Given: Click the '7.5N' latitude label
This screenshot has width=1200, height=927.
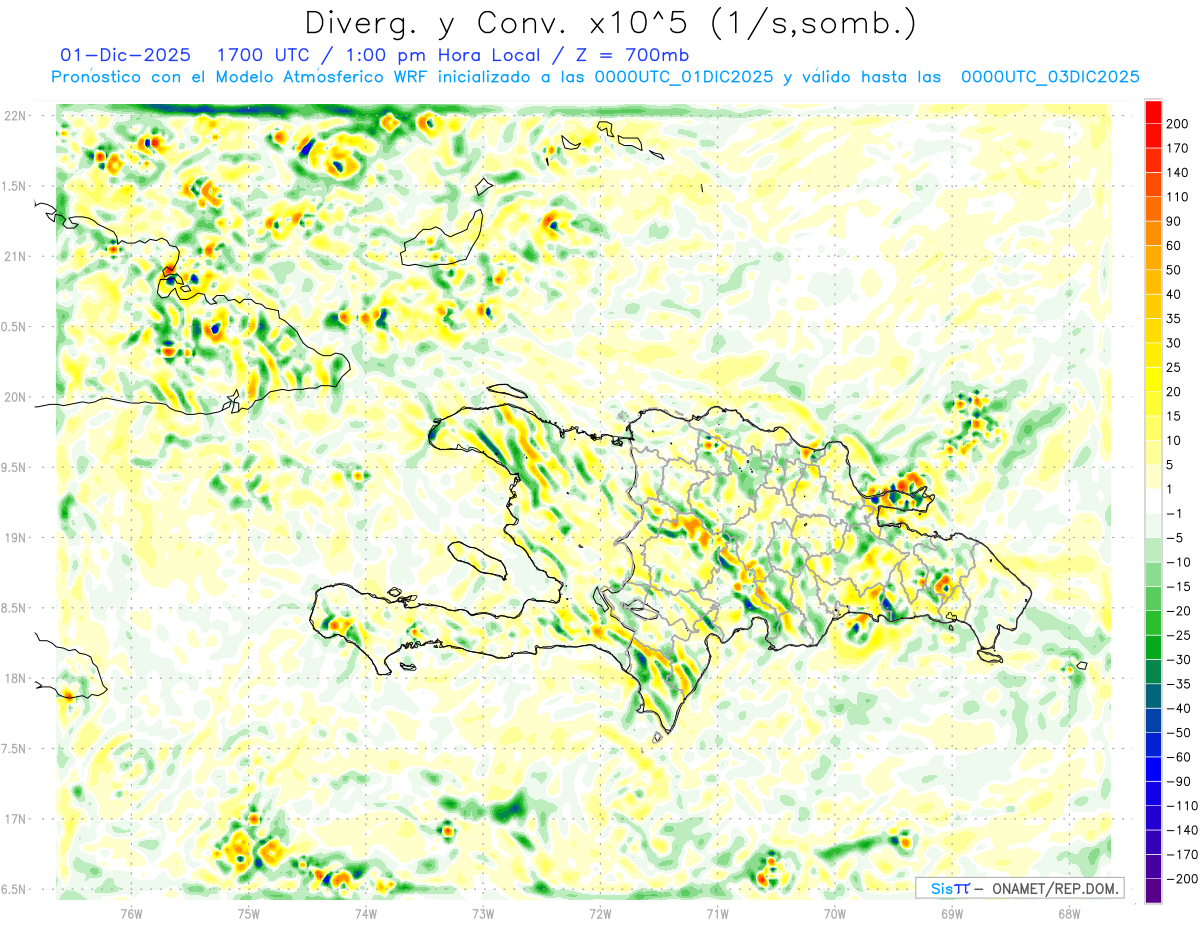Looking at the screenshot, I should pyautogui.click(x=15, y=748).
